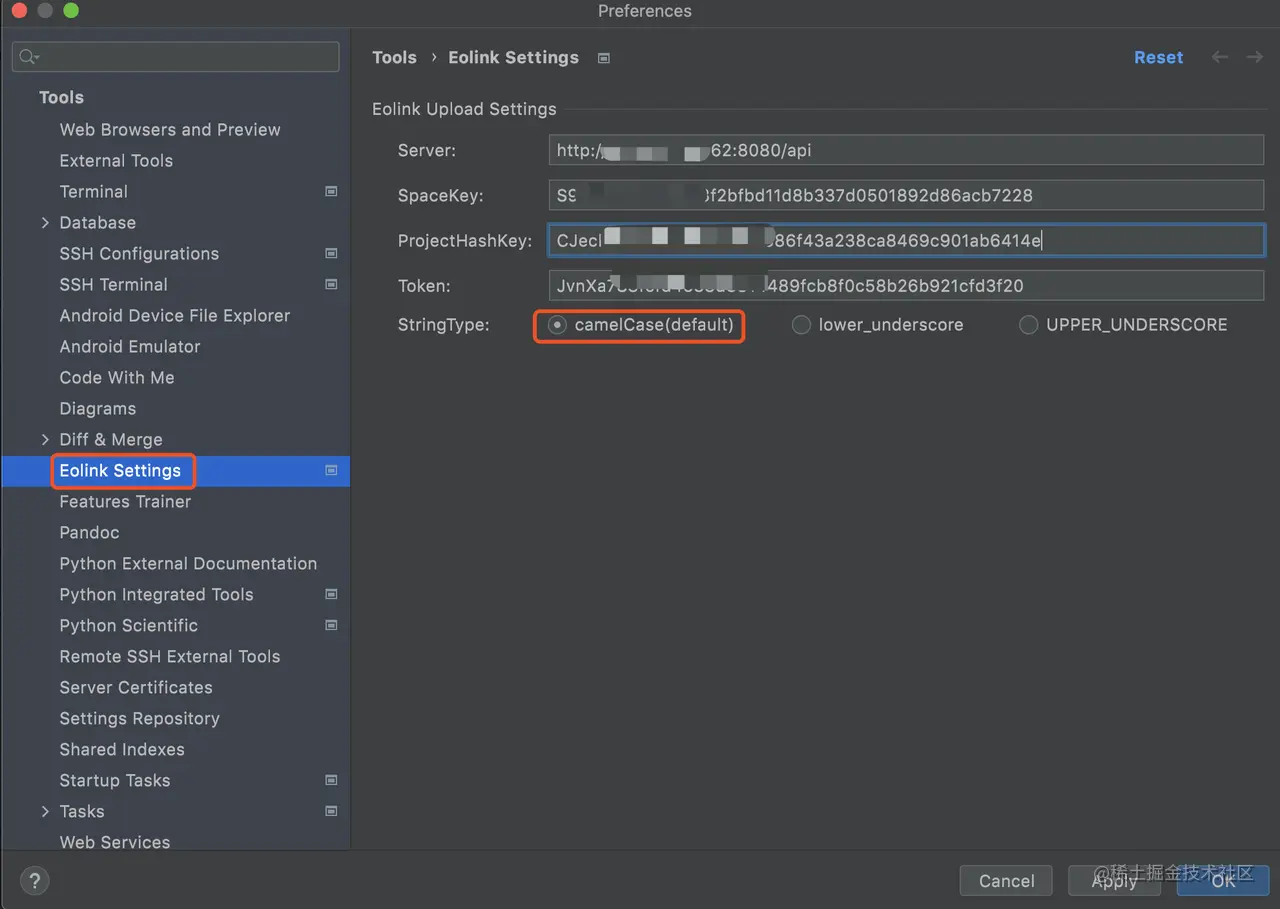The image size is (1280, 909).
Task: Click the icon beside Python Integrated Tools
Action: pos(331,594)
